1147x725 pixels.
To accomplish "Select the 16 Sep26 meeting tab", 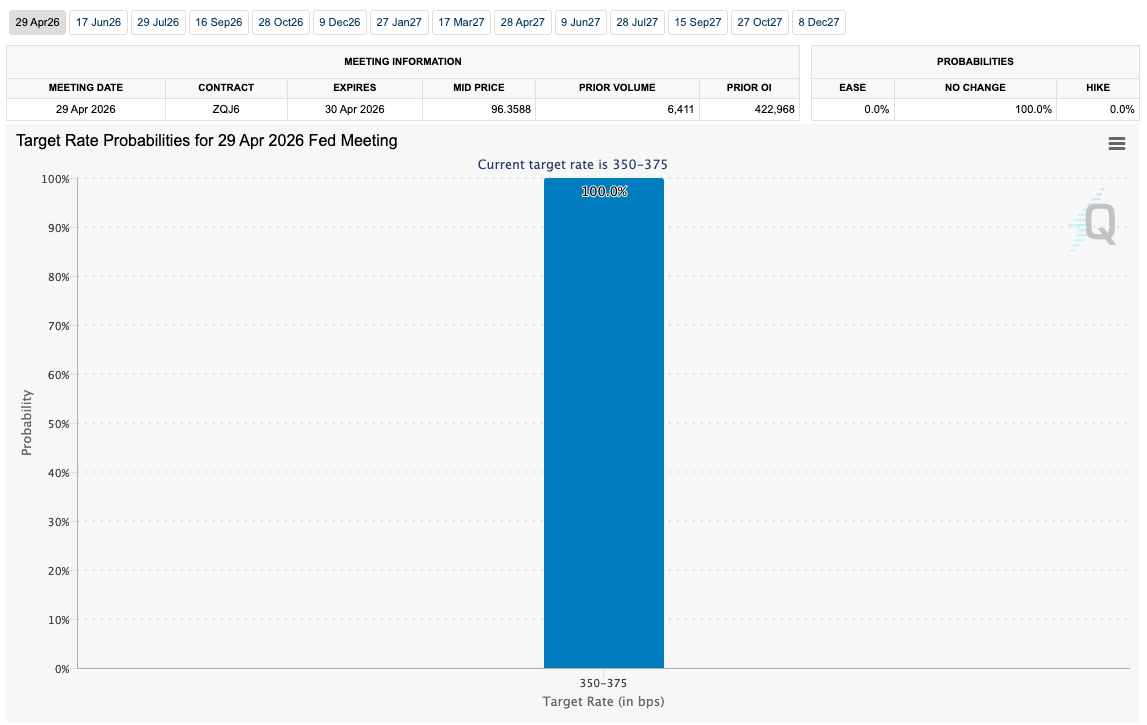I will click(219, 22).
